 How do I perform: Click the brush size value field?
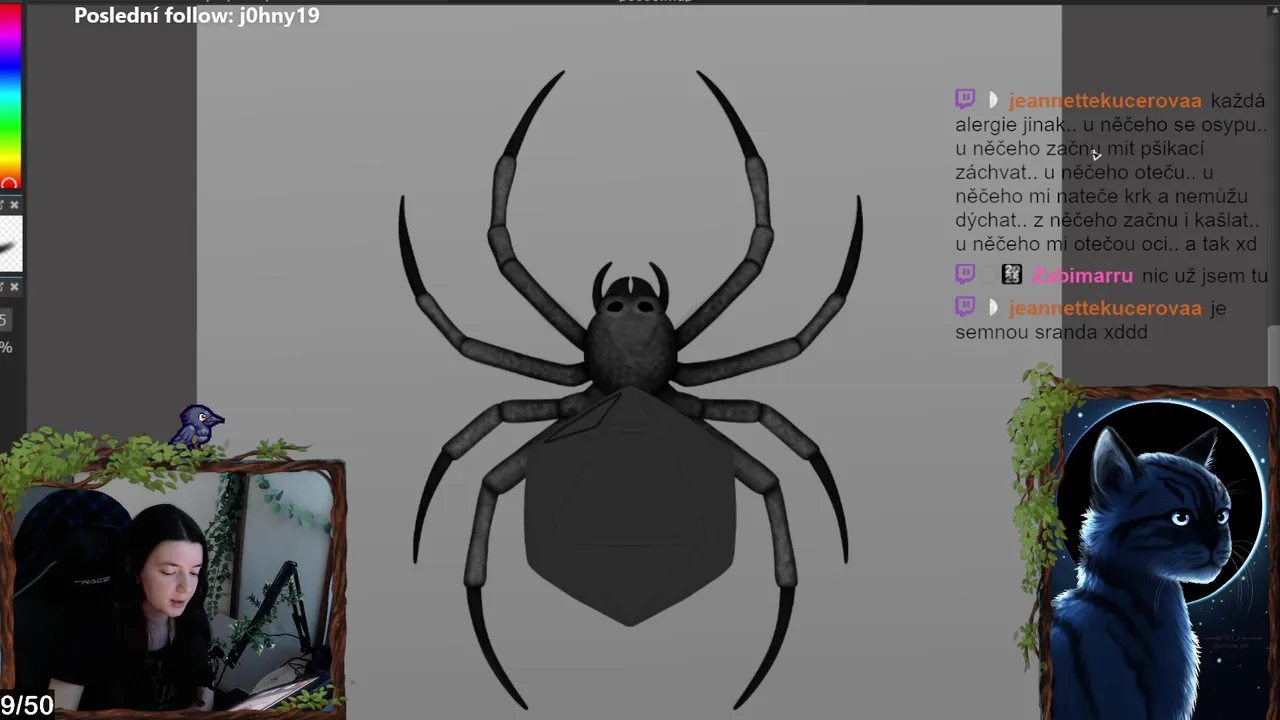pos(4,320)
